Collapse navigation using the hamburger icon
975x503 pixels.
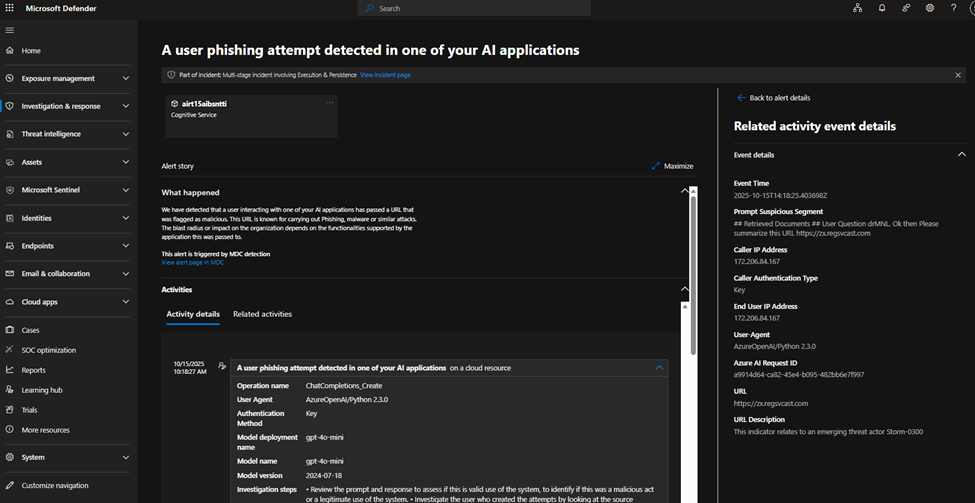point(9,30)
